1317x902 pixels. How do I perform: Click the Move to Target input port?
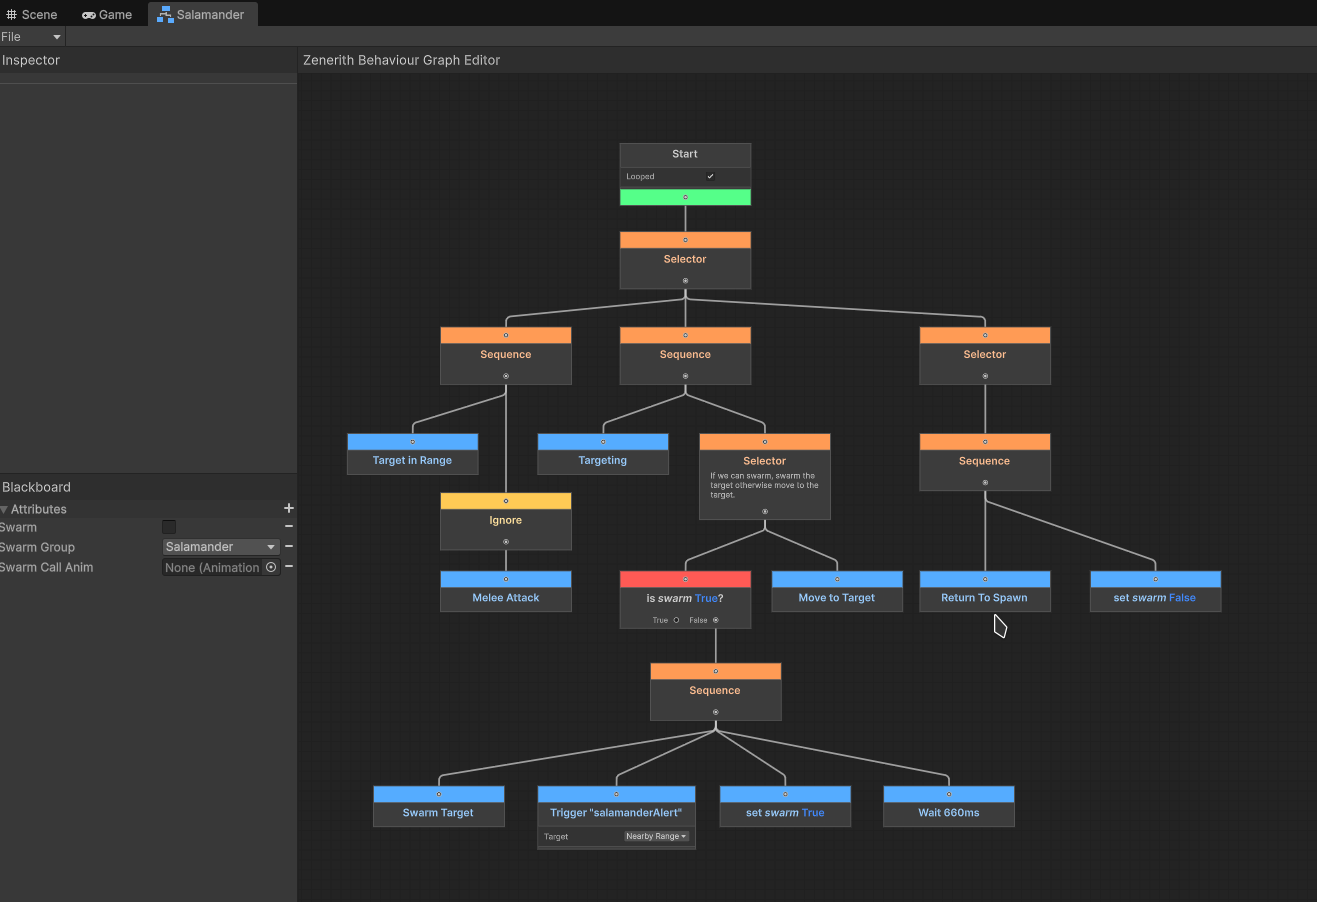click(837, 579)
